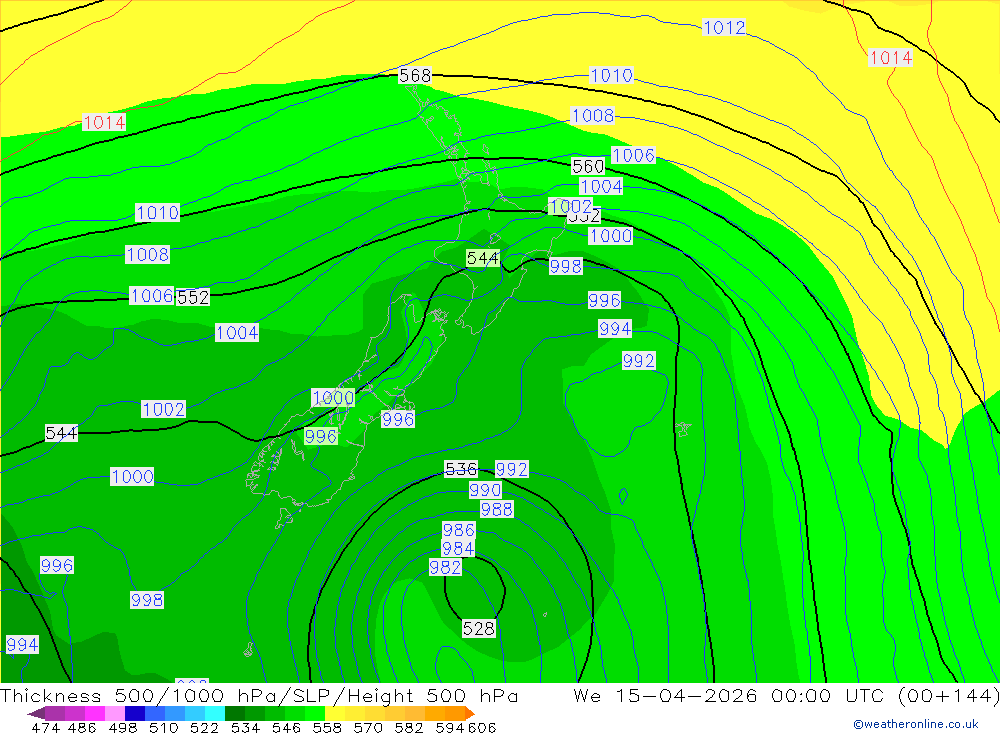
Task: Click the 528 contour label in the low
Action: [x=479, y=629]
